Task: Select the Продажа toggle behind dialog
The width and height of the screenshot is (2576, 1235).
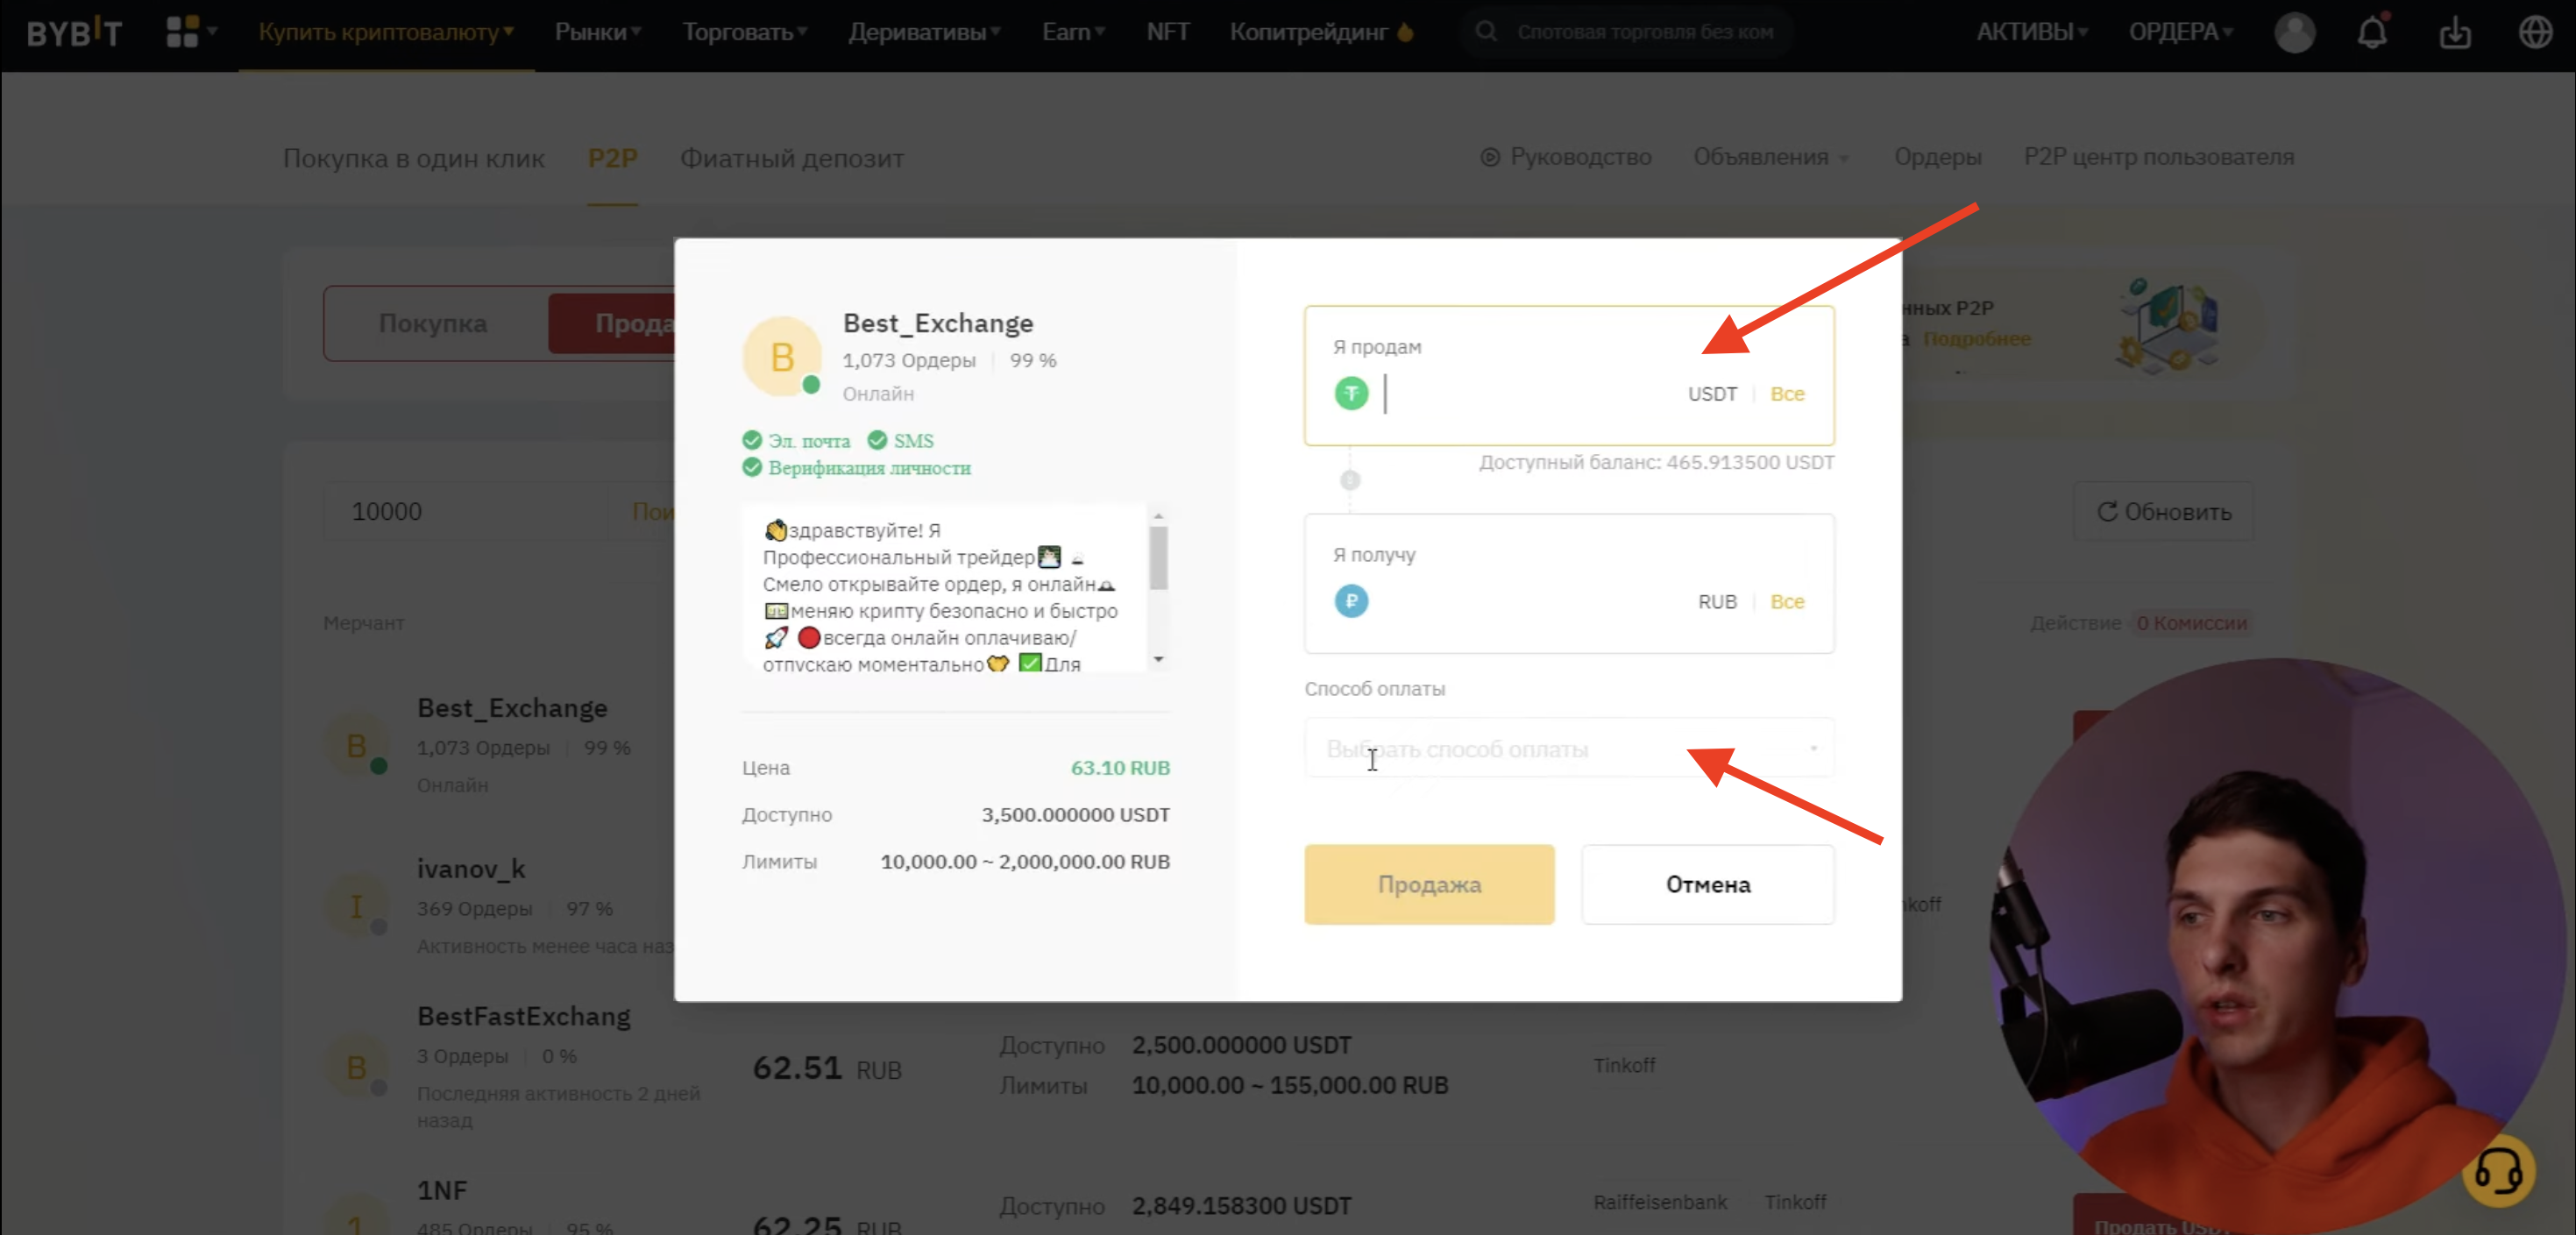Action: pos(612,323)
